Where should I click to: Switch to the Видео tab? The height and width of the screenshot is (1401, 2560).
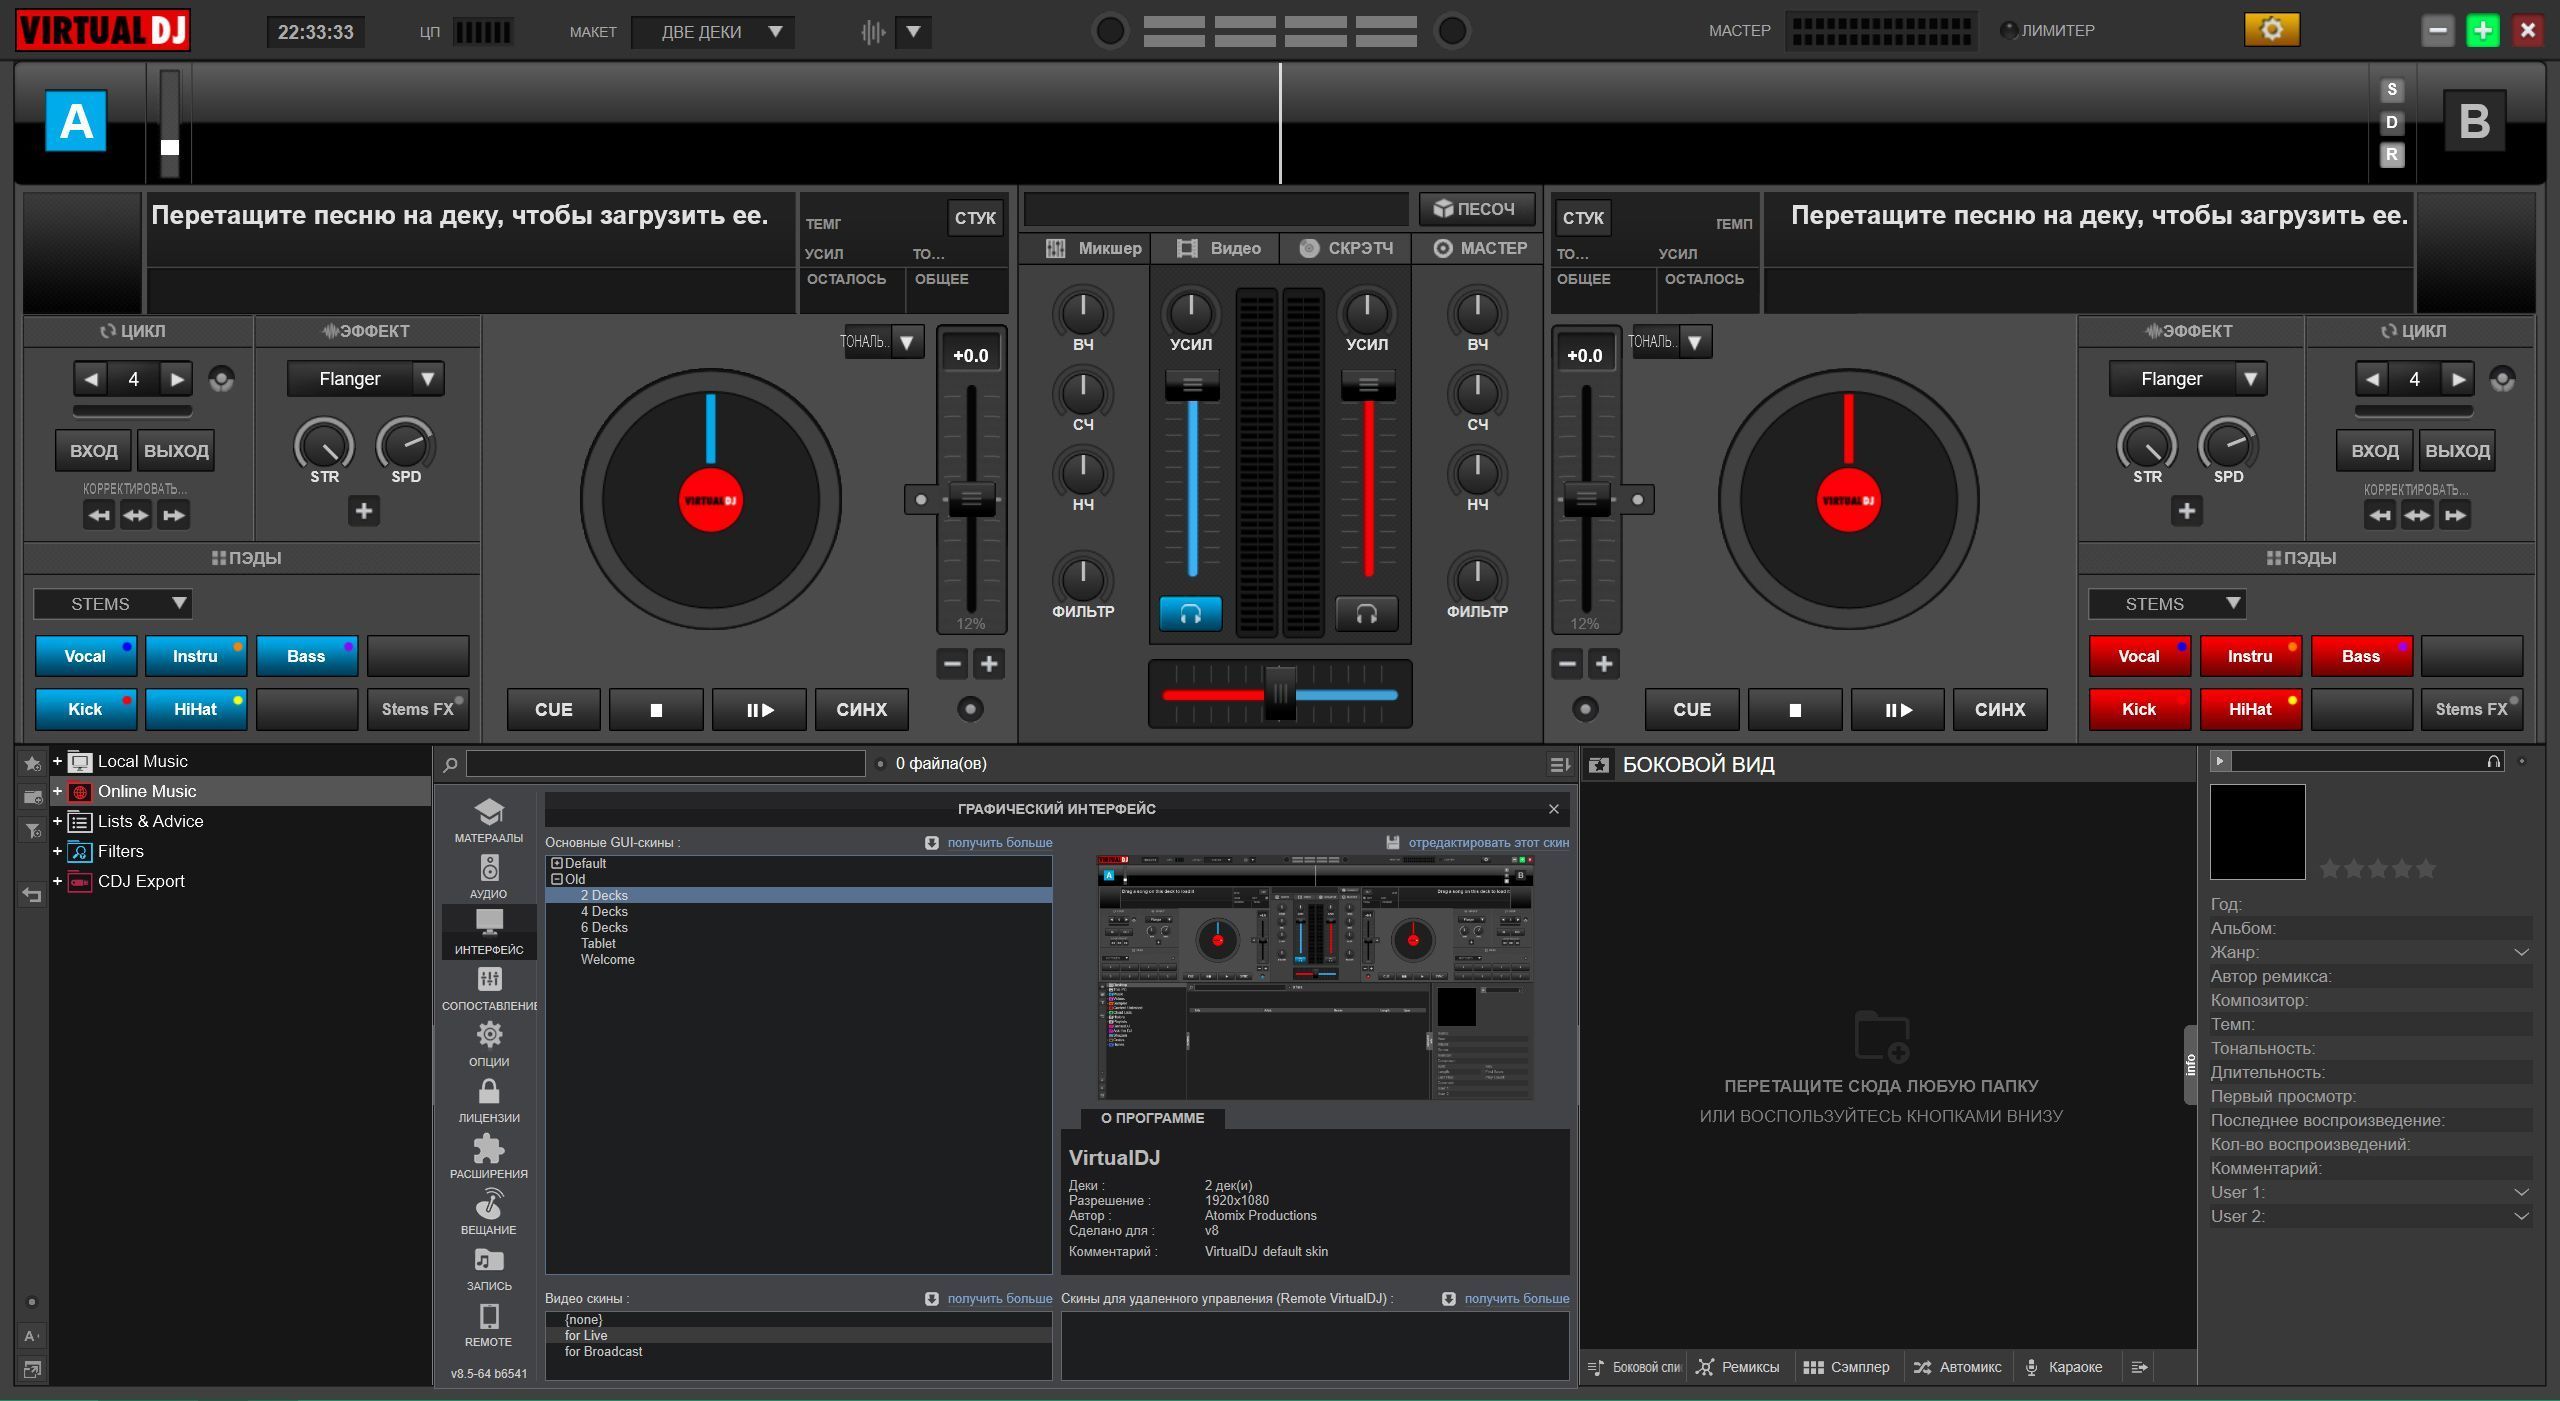[x=1218, y=248]
